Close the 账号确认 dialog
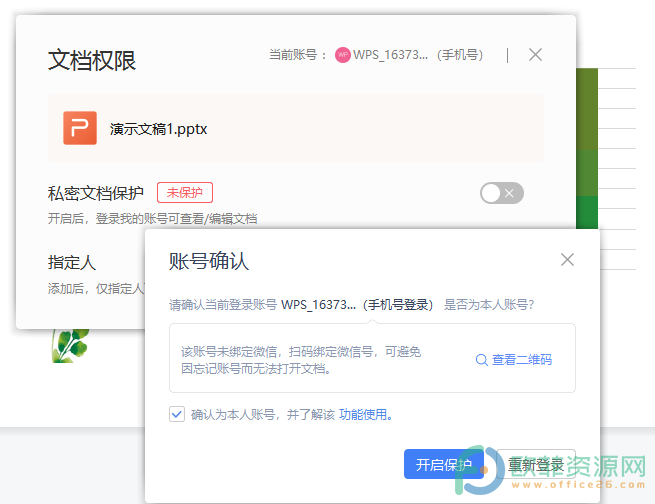The height and width of the screenshot is (504, 655). click(x=567, y=259)
